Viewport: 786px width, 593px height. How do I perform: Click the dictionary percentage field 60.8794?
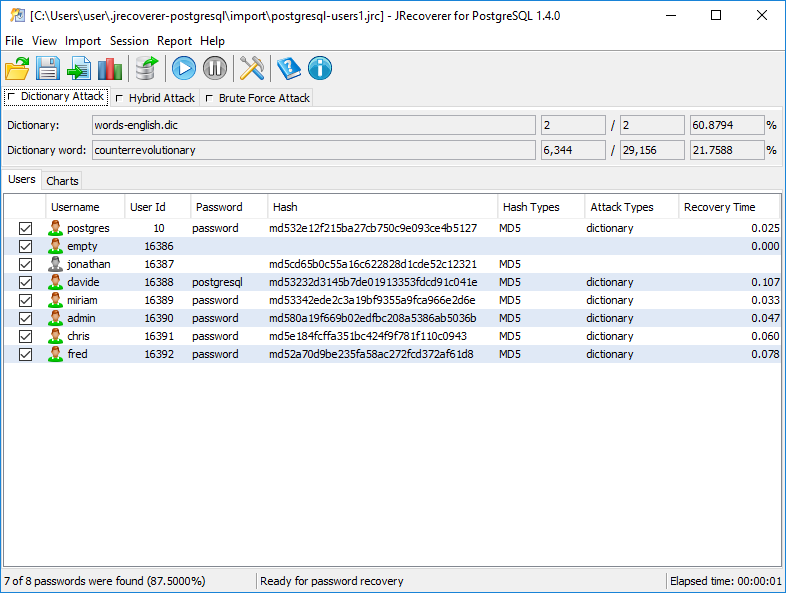[x=727, y=125]
